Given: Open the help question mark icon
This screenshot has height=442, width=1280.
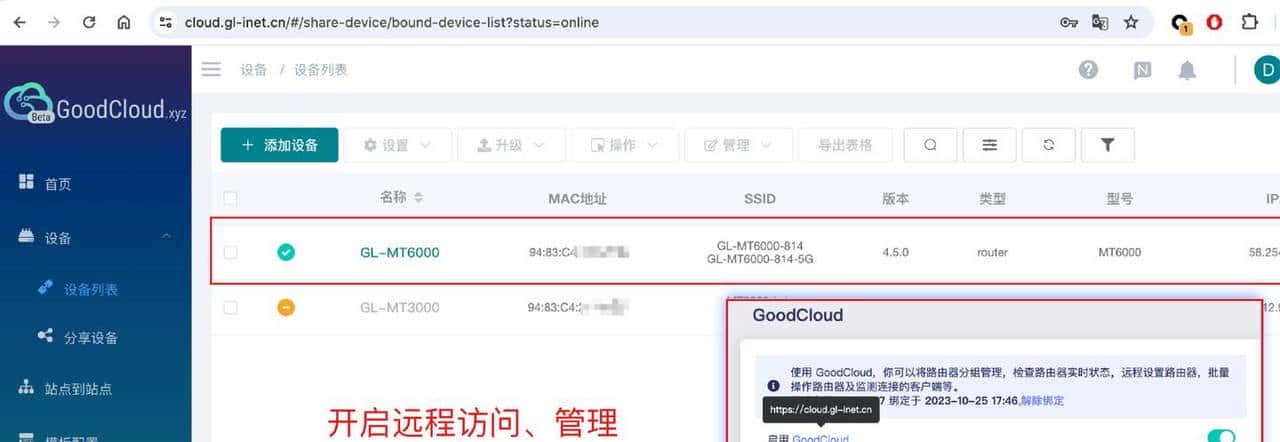Looking at the screenshot, I should 1088,69.
